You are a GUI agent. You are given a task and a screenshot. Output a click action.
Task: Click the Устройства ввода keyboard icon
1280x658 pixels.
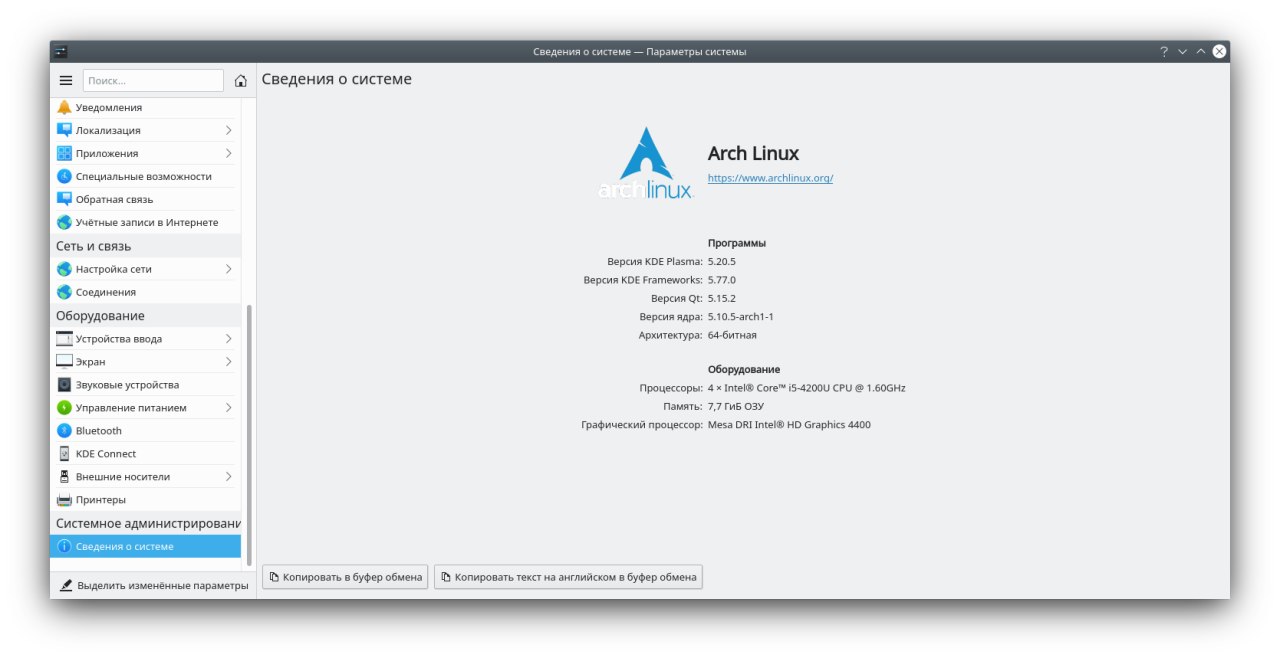[64, 338]
